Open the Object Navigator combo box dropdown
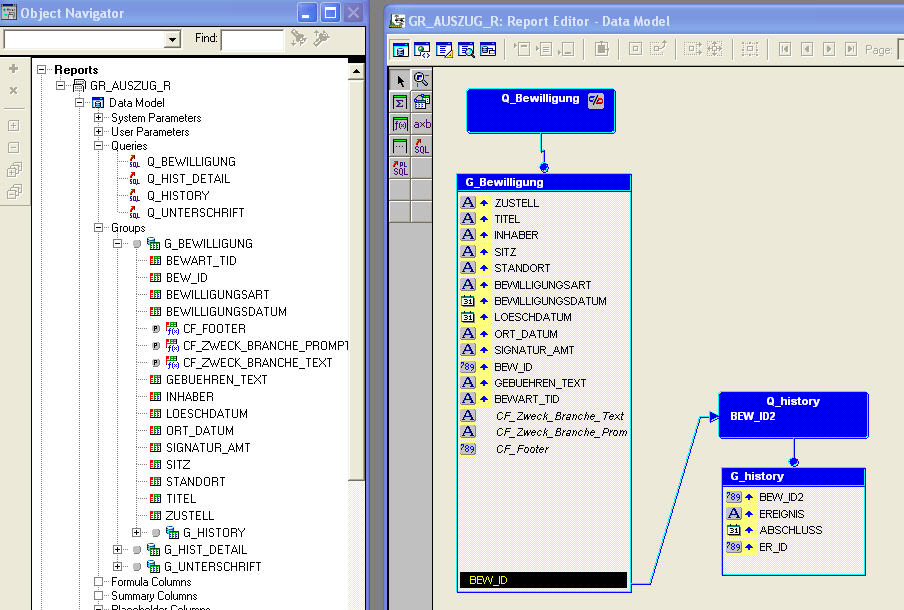 click(x=172, y=39)
